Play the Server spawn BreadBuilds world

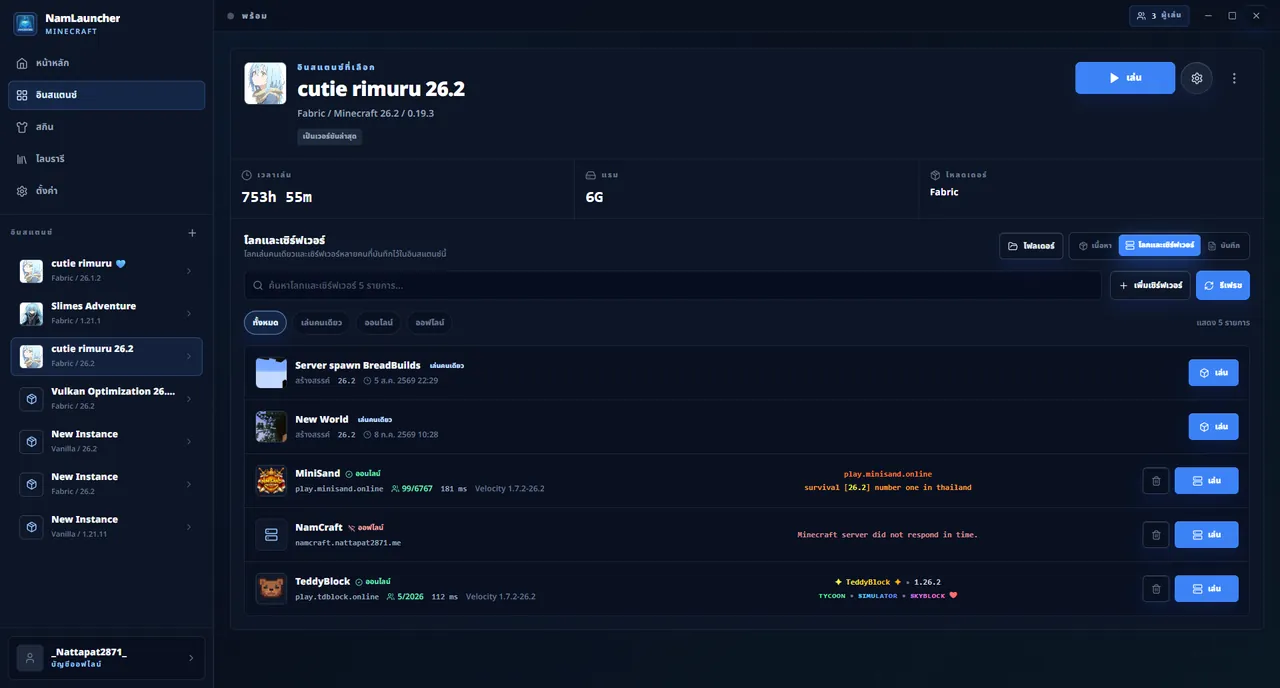(1213, 373)
